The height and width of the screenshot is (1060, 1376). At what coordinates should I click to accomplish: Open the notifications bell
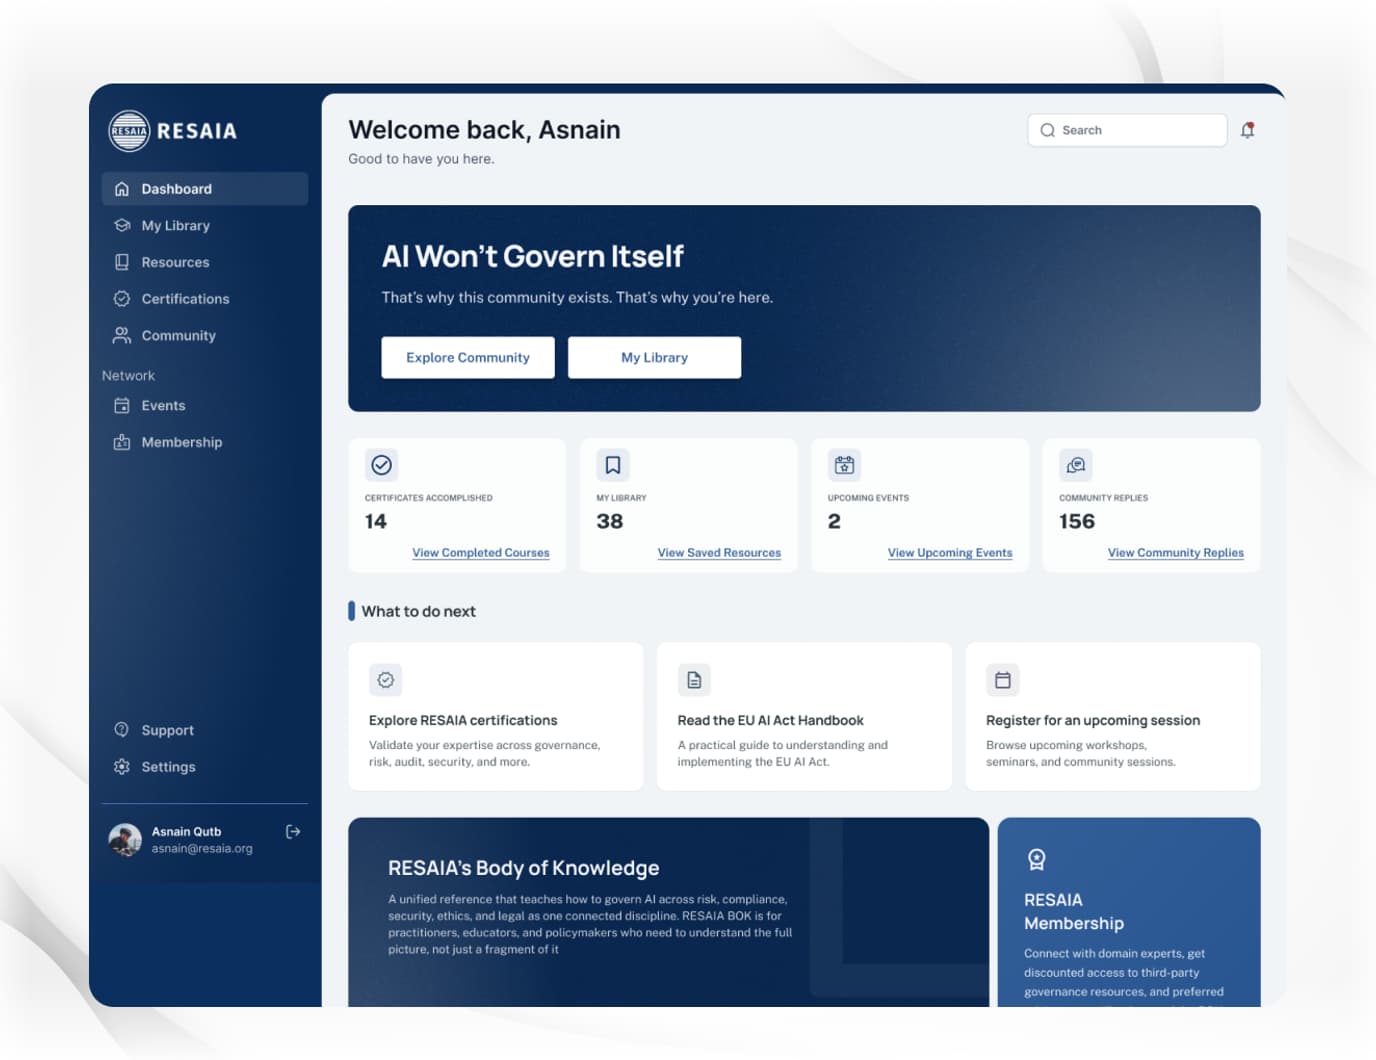coord(1248,130)
